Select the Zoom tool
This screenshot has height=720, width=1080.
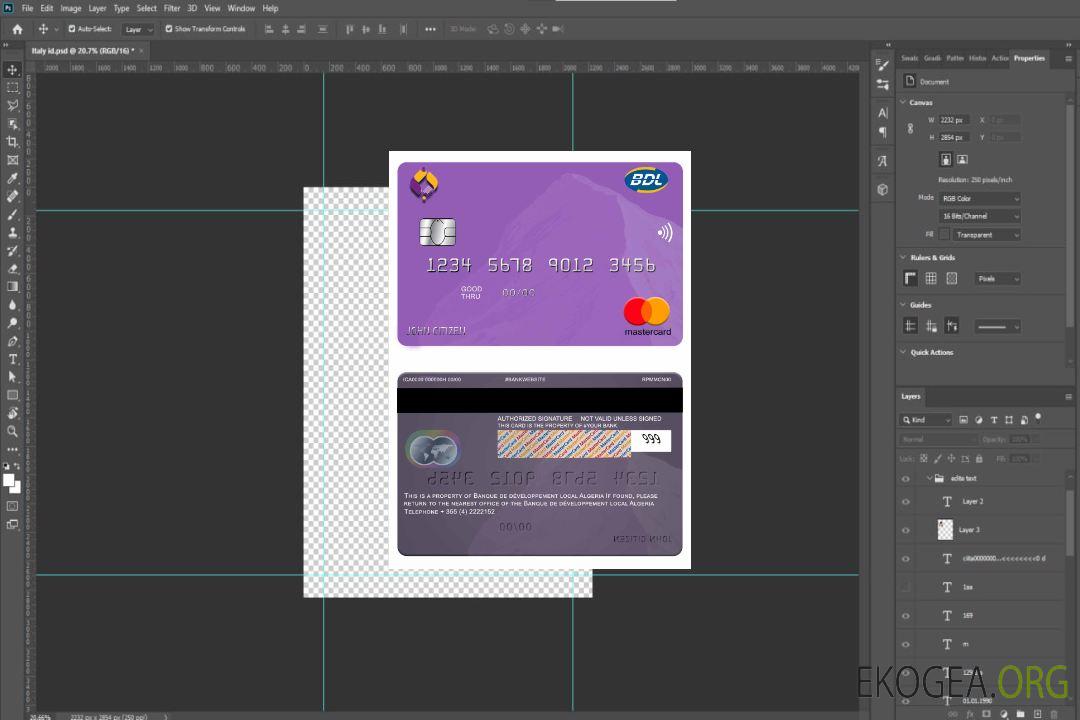coord(12,431)
